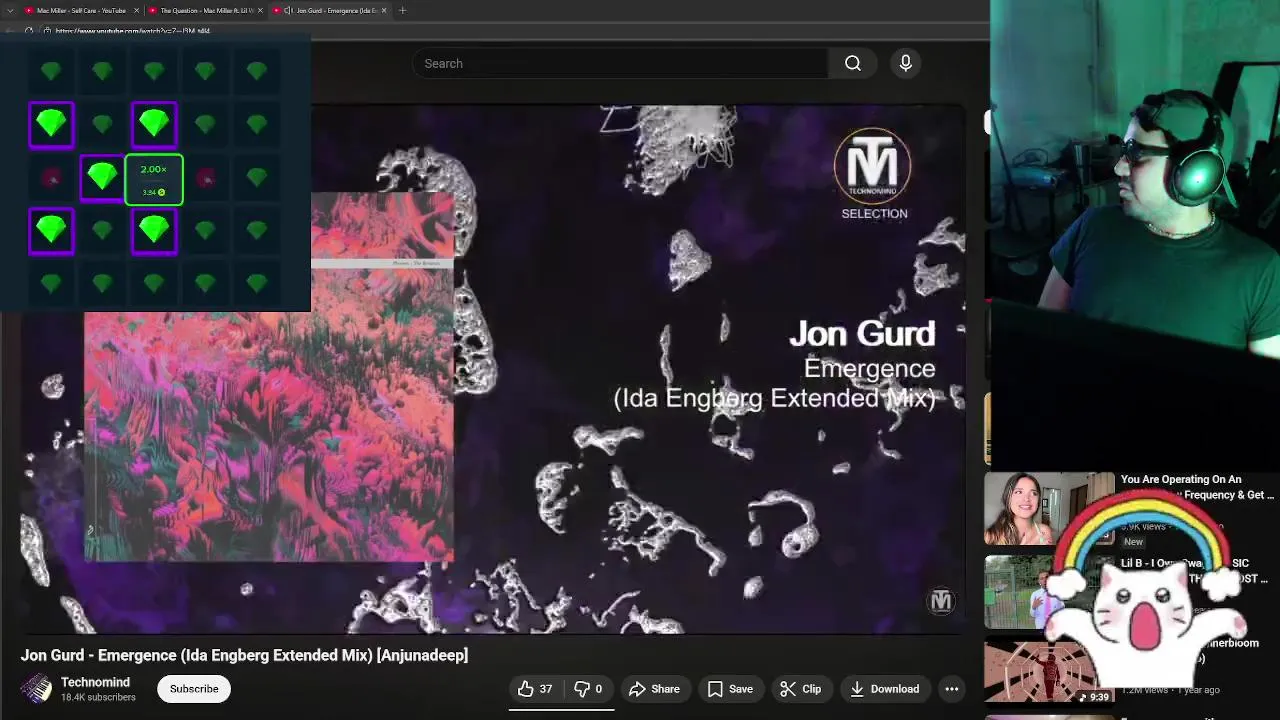Open the suggested video with 9:39 duration
This screenshot has height=720, width=1280.
[x=1049, y=672]
